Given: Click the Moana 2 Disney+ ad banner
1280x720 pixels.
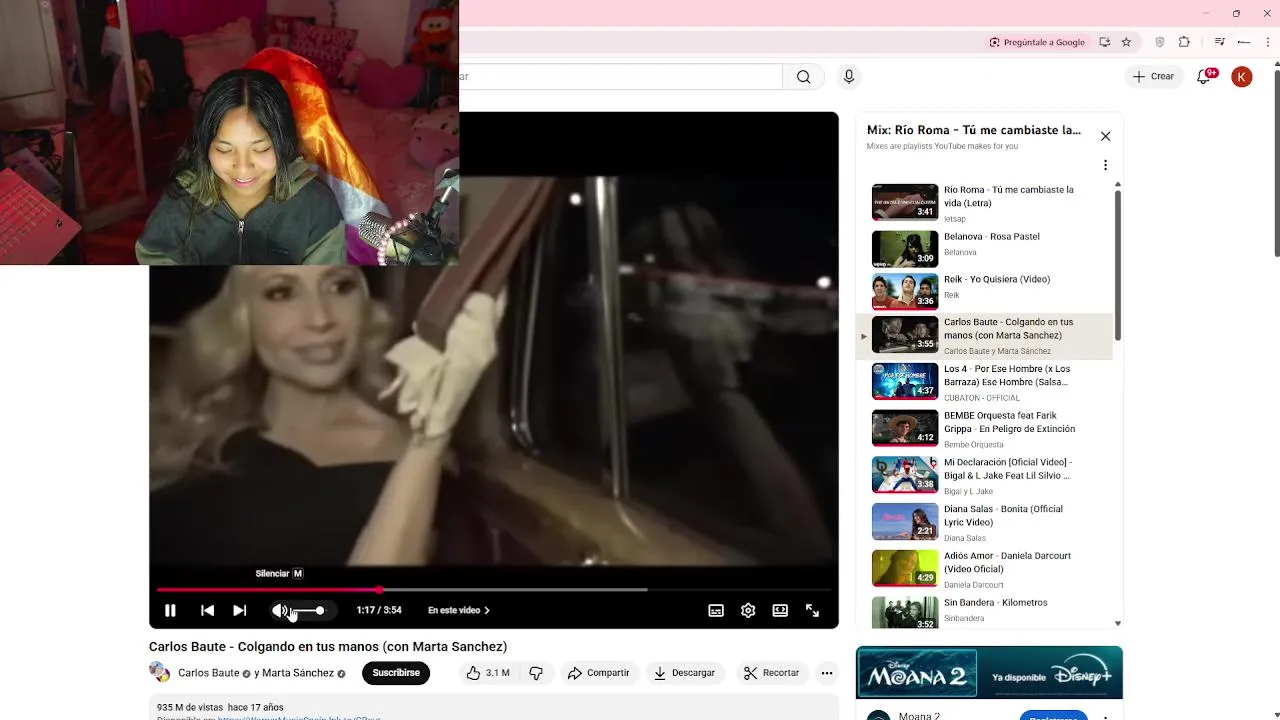Looking at the screenshot, I should coord(989,673).
